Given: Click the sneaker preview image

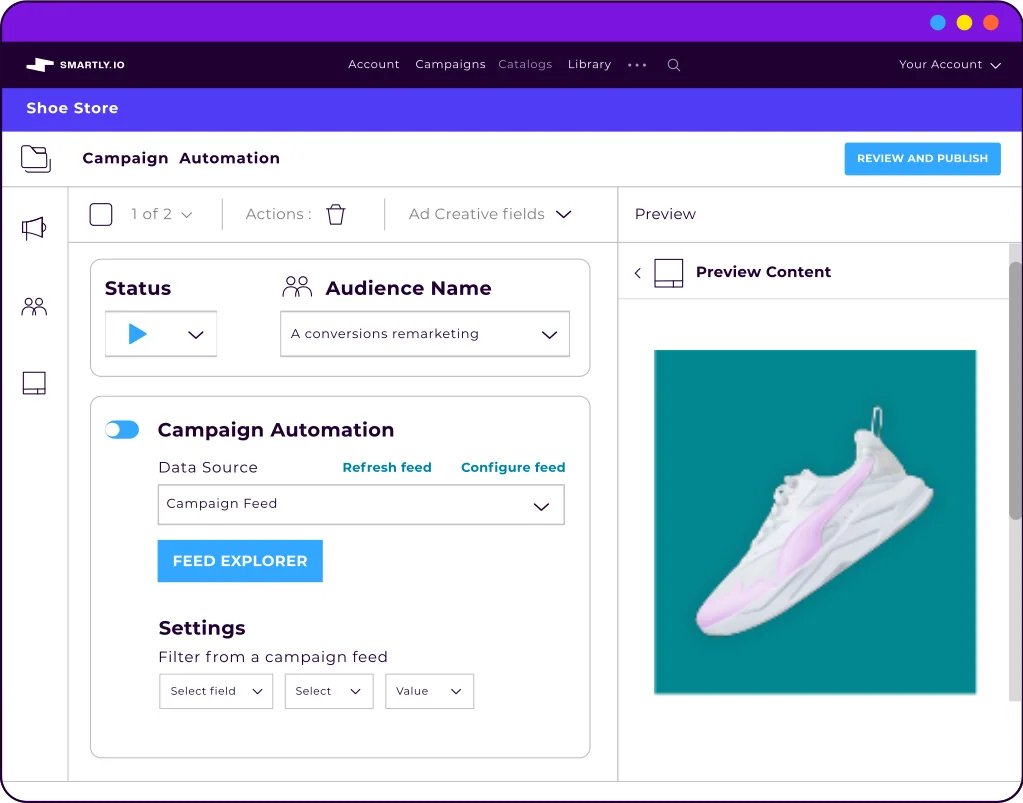Looking at the screenshot, I should tap(814, 521).
